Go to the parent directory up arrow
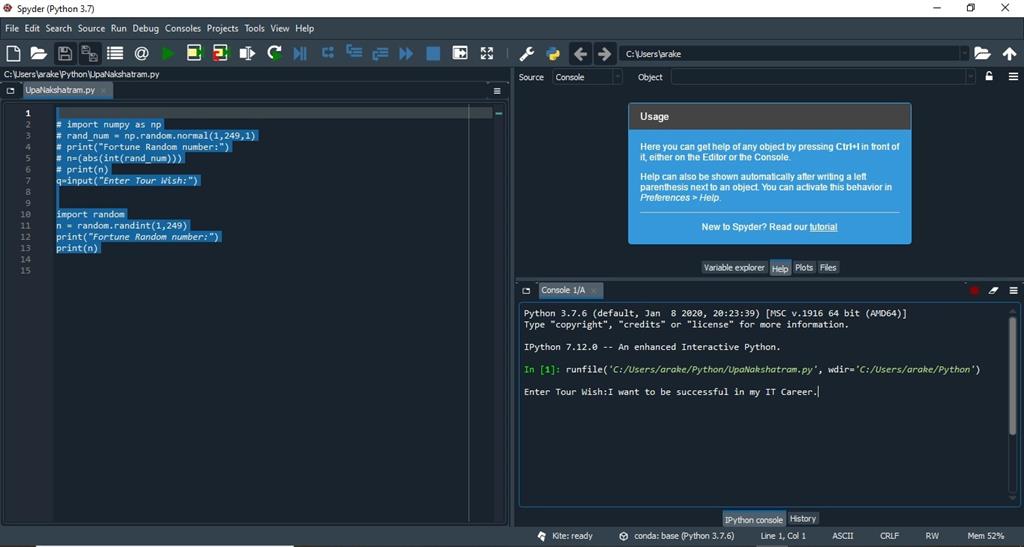 coord(1009,53)
